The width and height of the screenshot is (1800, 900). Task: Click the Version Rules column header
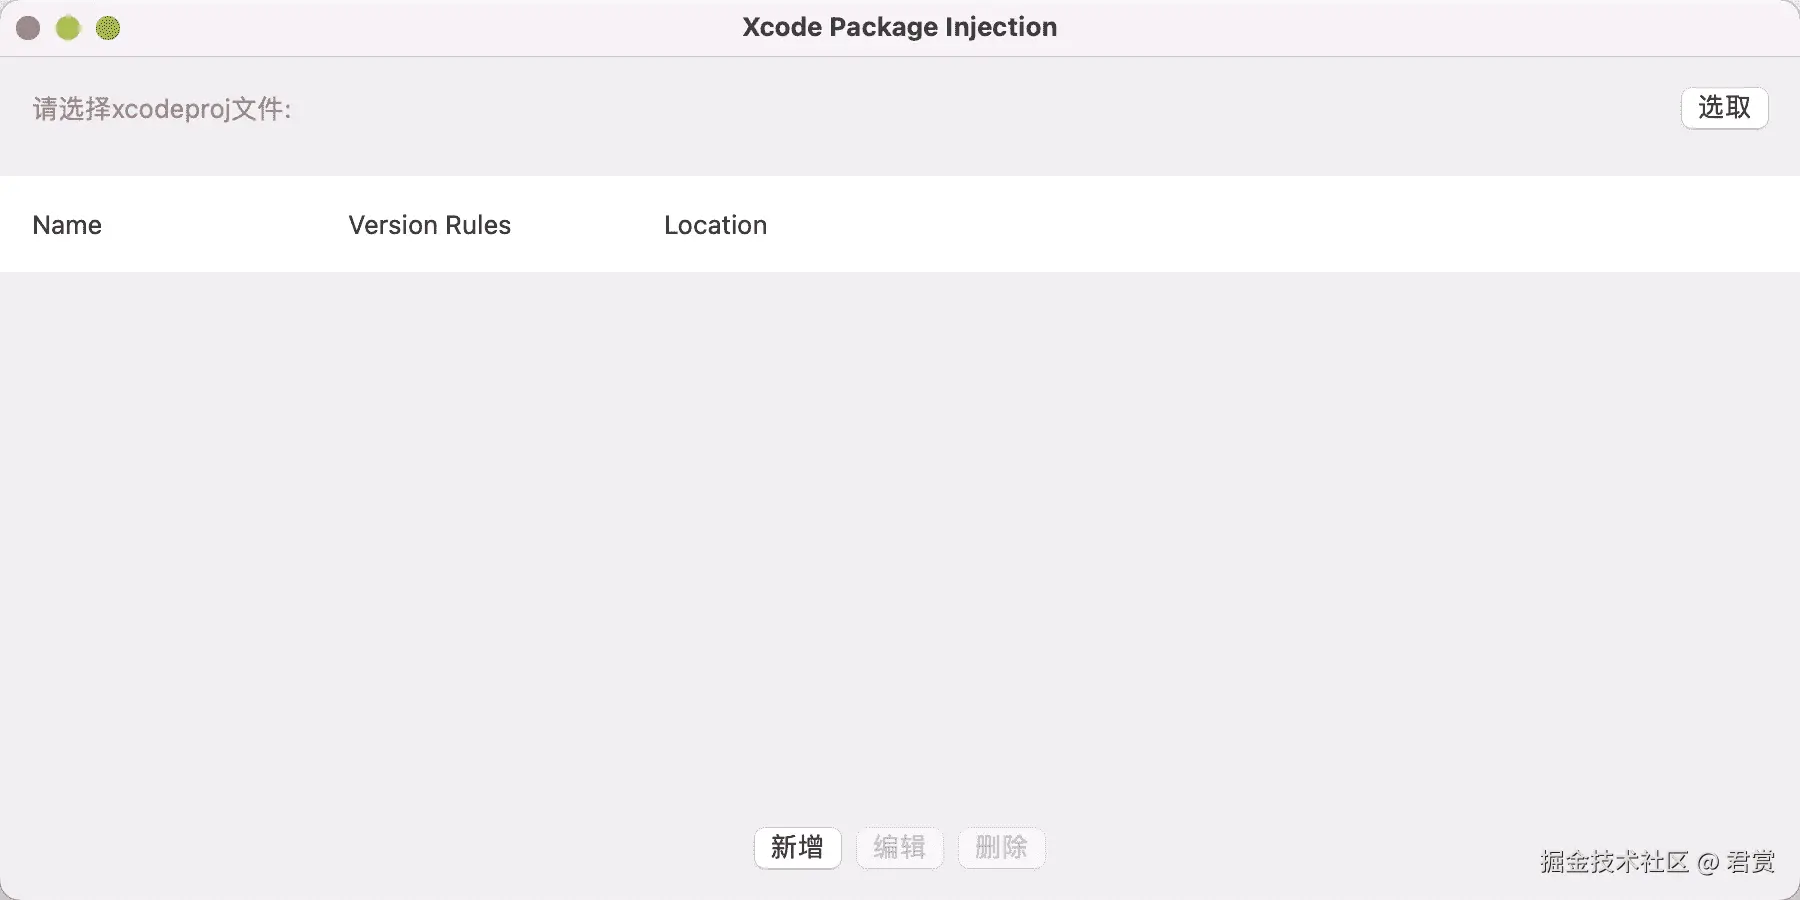(429, 225)
